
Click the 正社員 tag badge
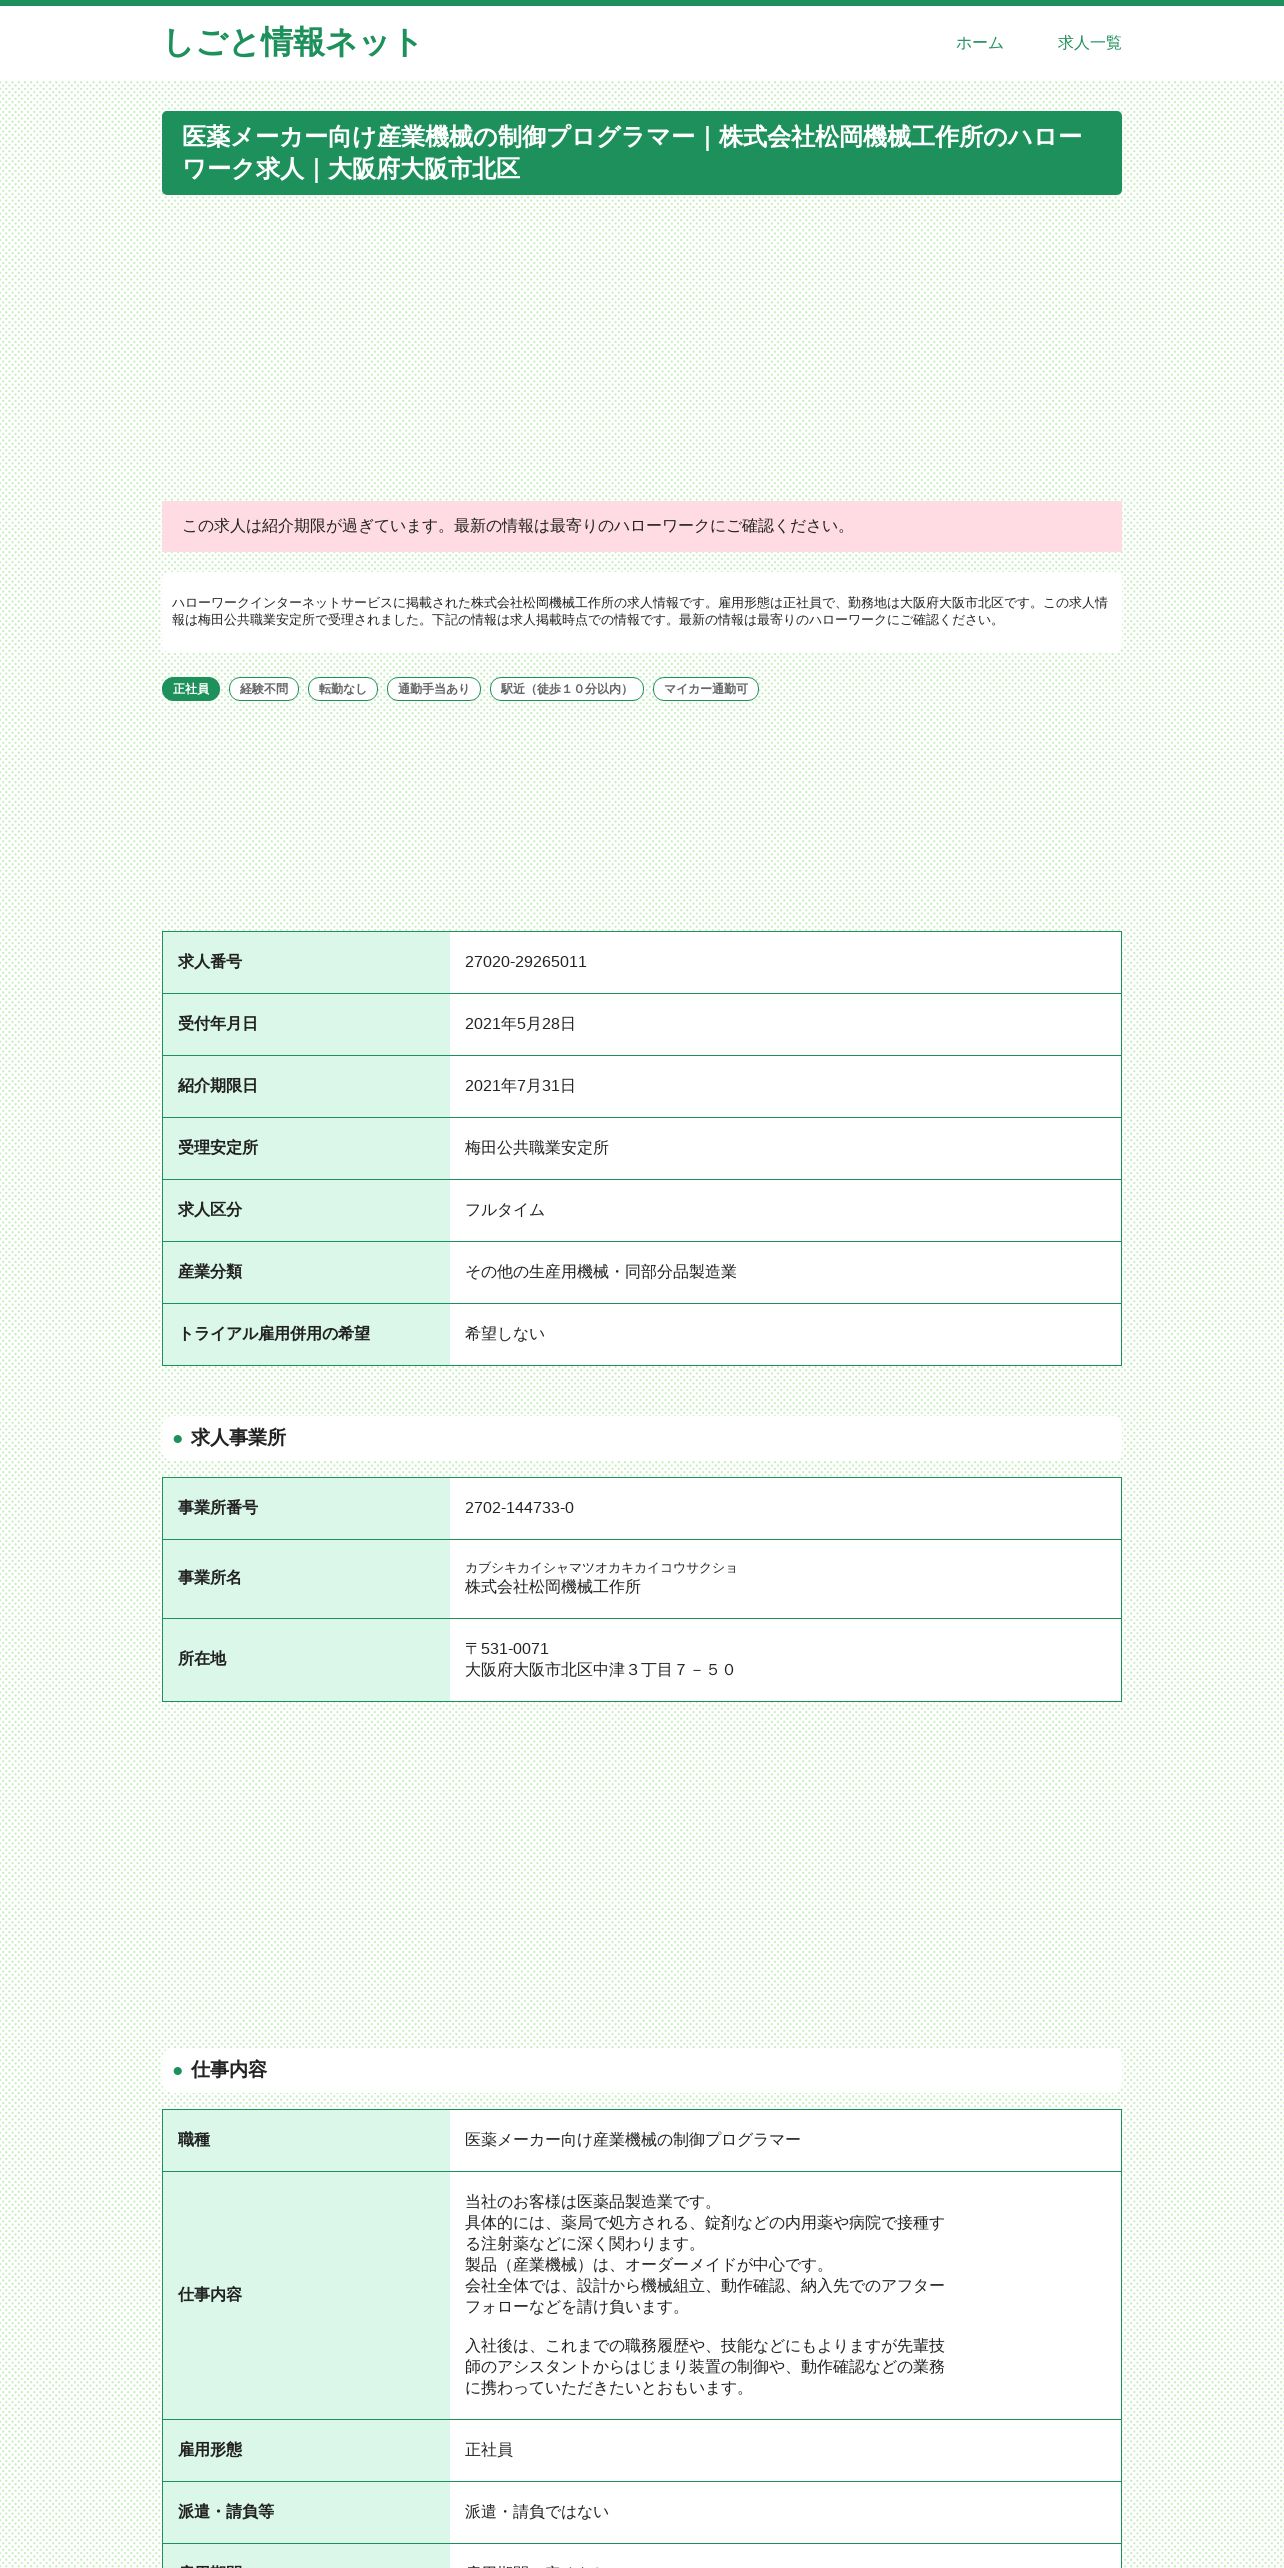point(191,689)
